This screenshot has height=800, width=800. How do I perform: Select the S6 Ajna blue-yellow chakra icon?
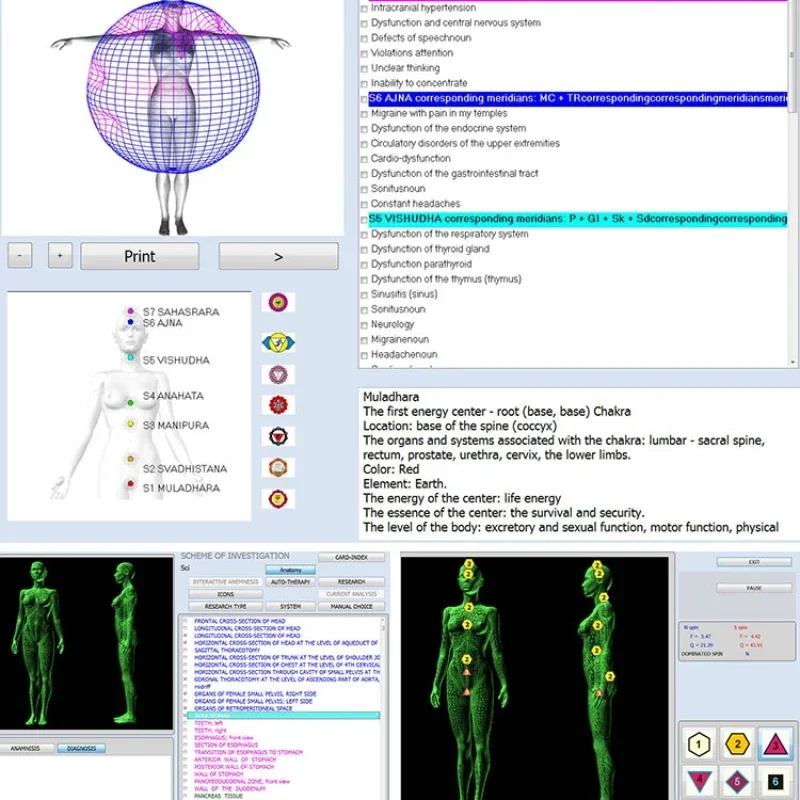pos(278,343)
